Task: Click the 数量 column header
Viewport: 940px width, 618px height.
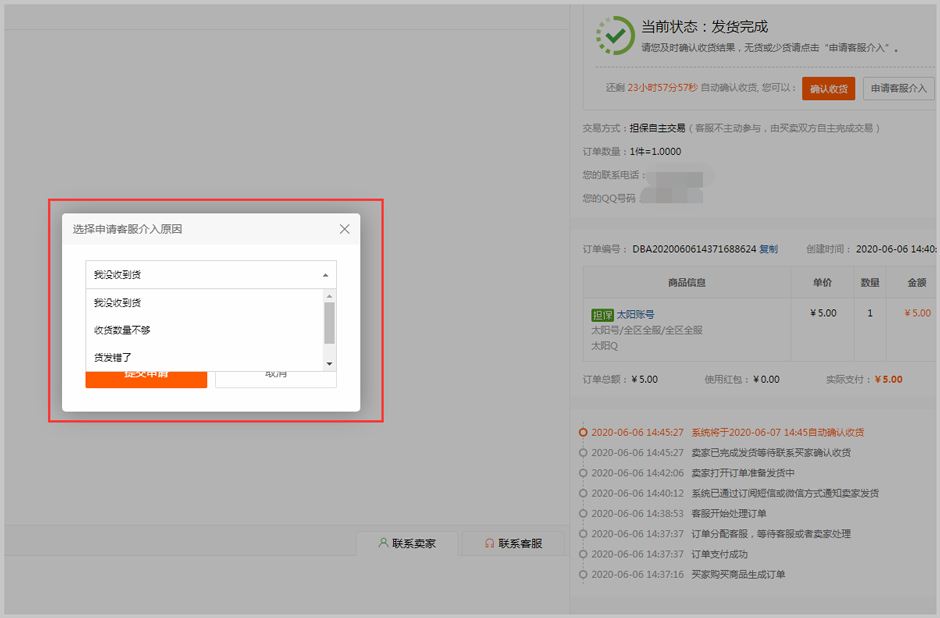Action: tap(870, 282)
